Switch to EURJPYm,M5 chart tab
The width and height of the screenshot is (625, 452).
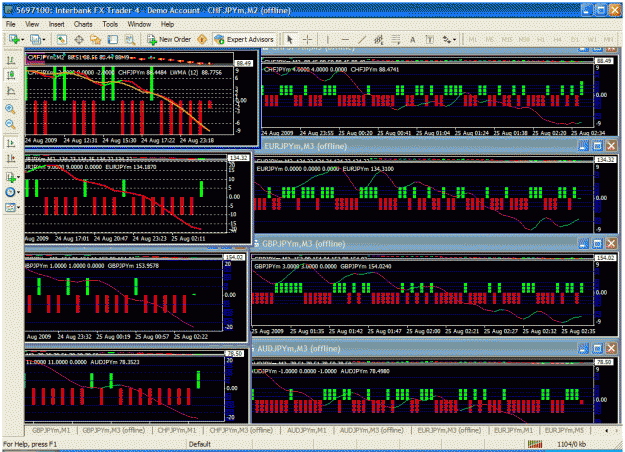564,430
